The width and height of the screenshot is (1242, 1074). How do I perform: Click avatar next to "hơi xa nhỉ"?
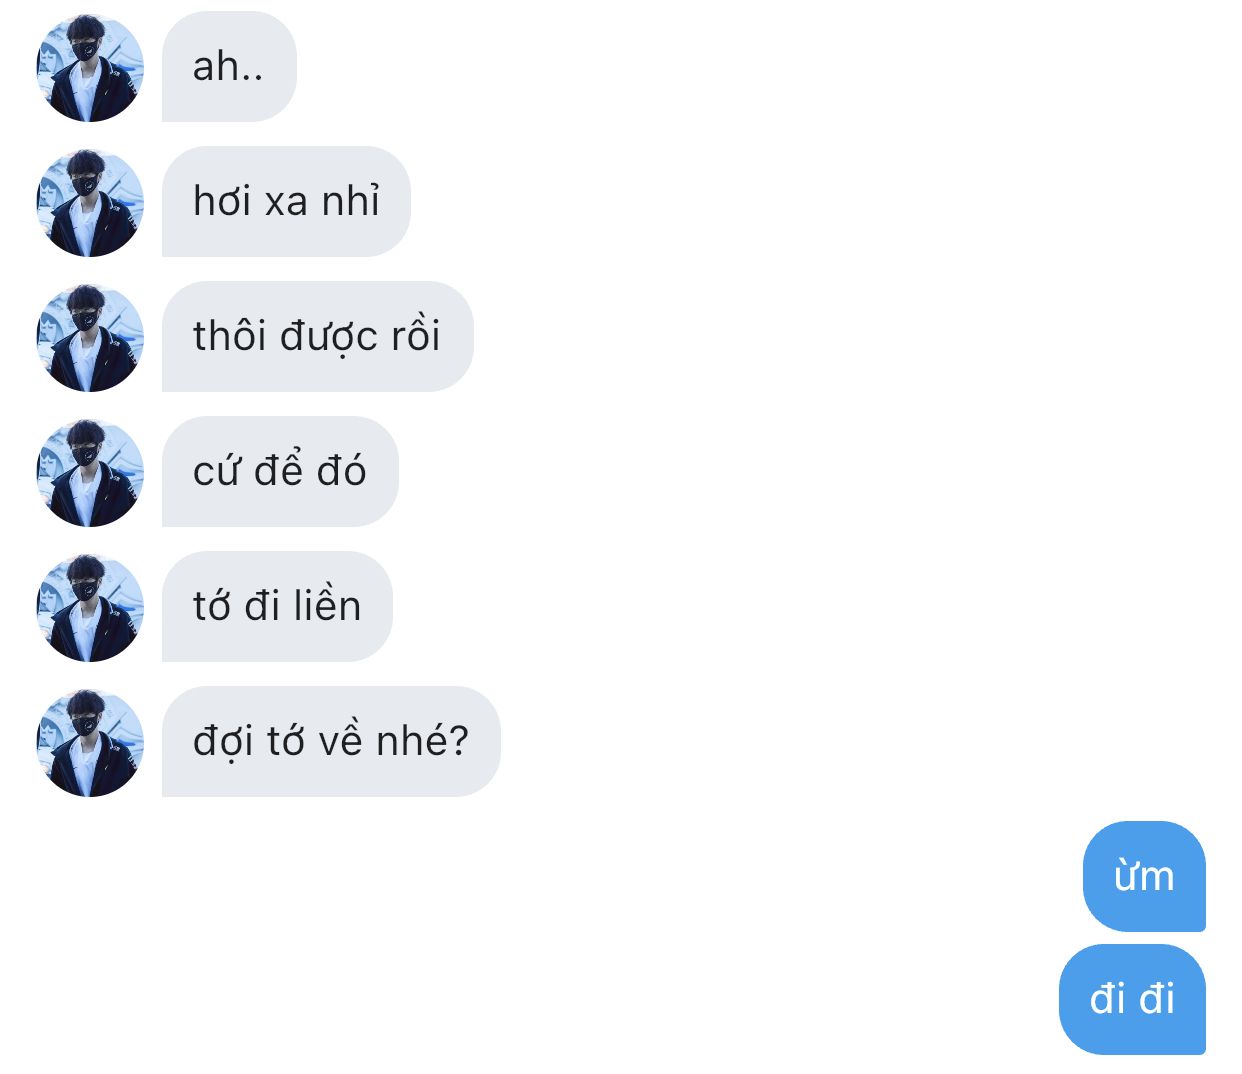point(90,202)
